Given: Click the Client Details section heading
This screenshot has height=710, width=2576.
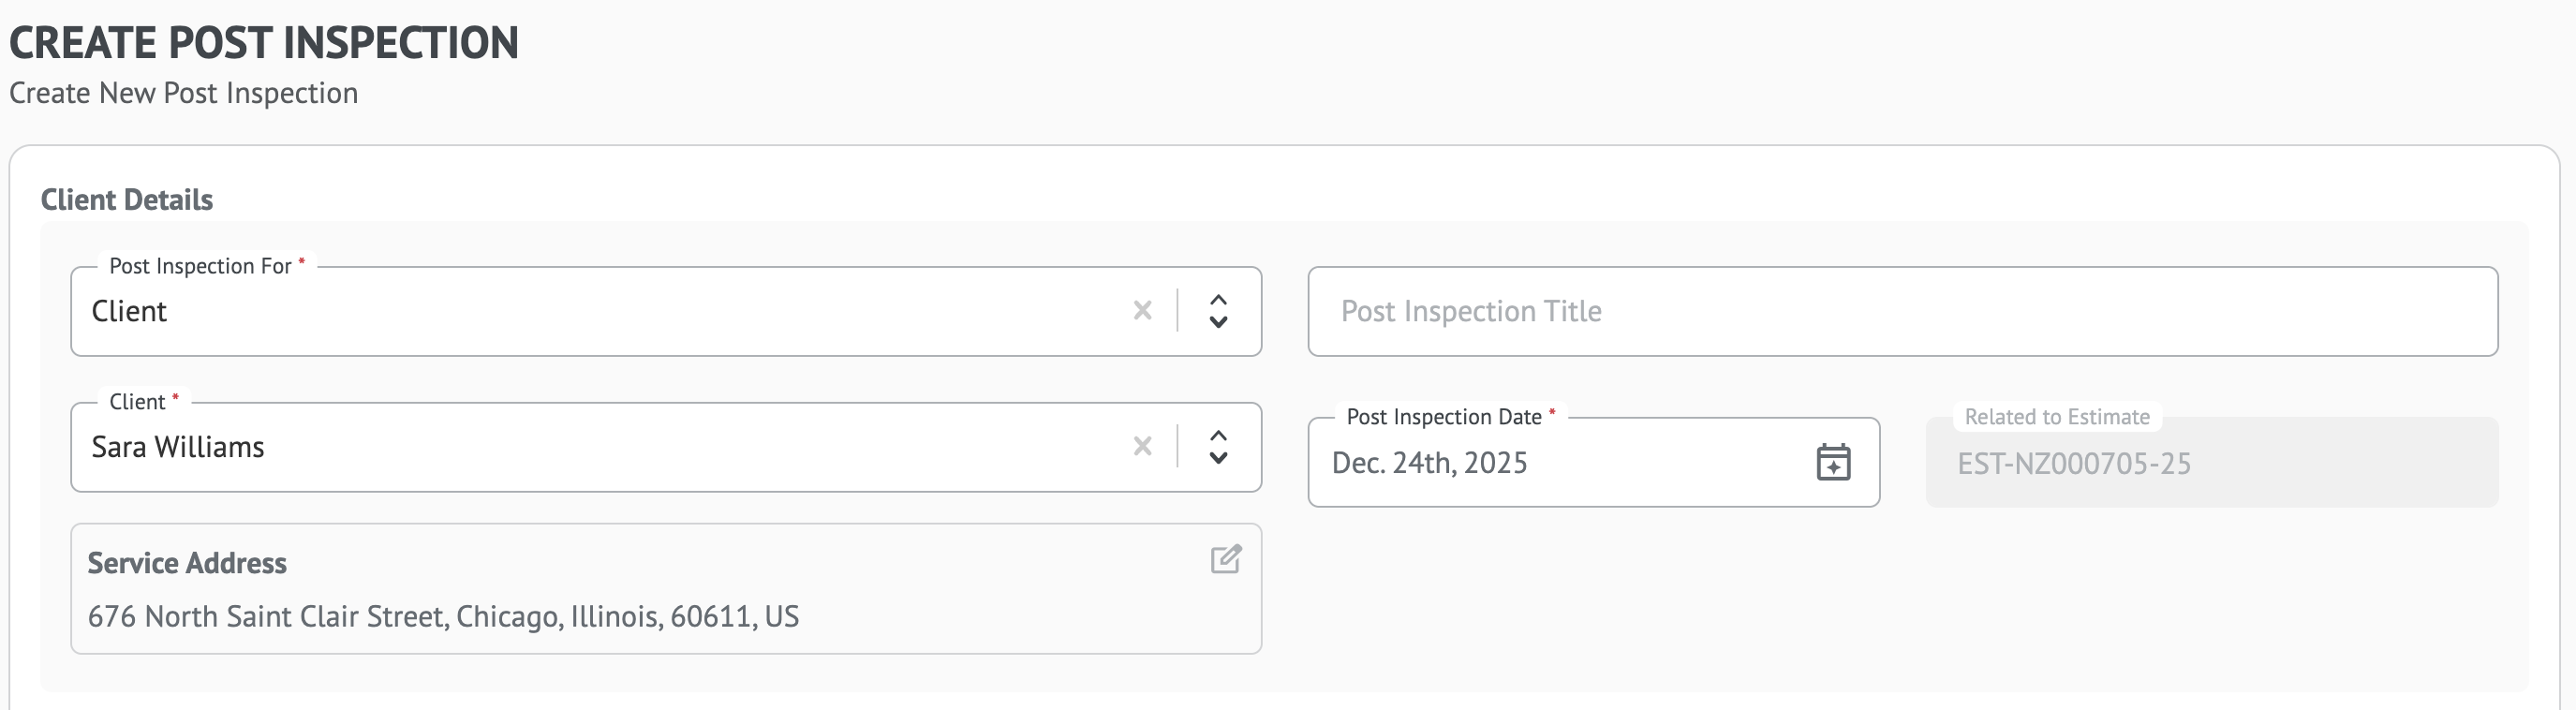Looking at the screenshot, I should coord(127,200).
